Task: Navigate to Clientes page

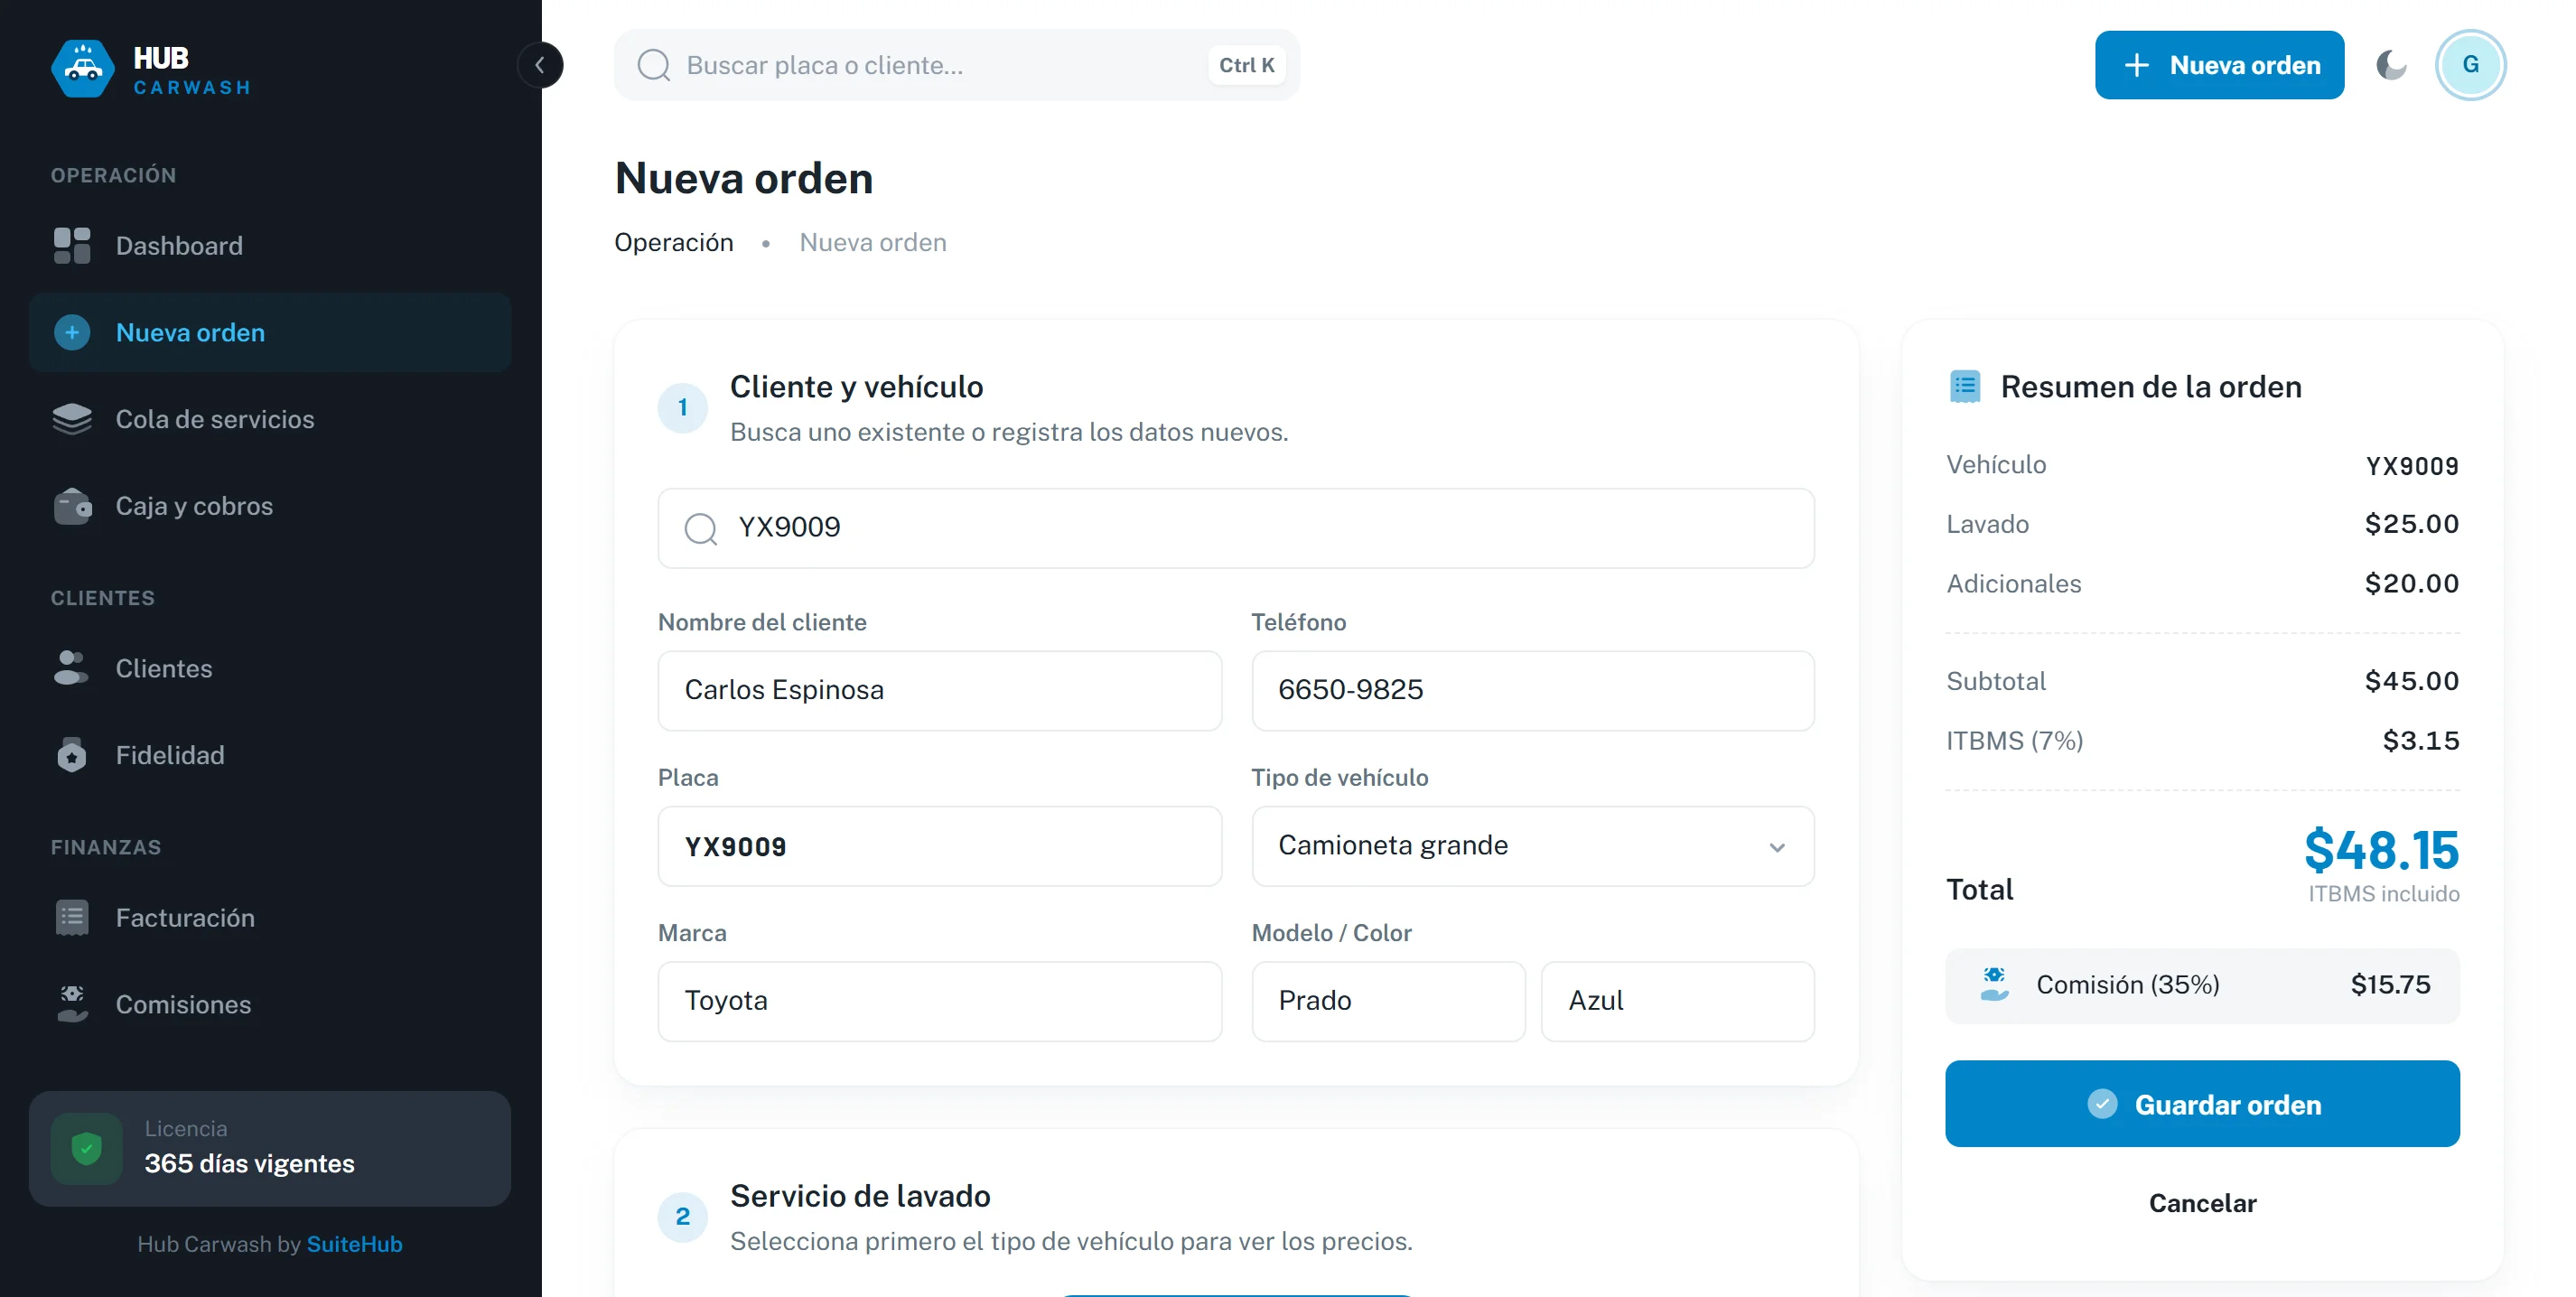Action: click(x=270, y=669)
